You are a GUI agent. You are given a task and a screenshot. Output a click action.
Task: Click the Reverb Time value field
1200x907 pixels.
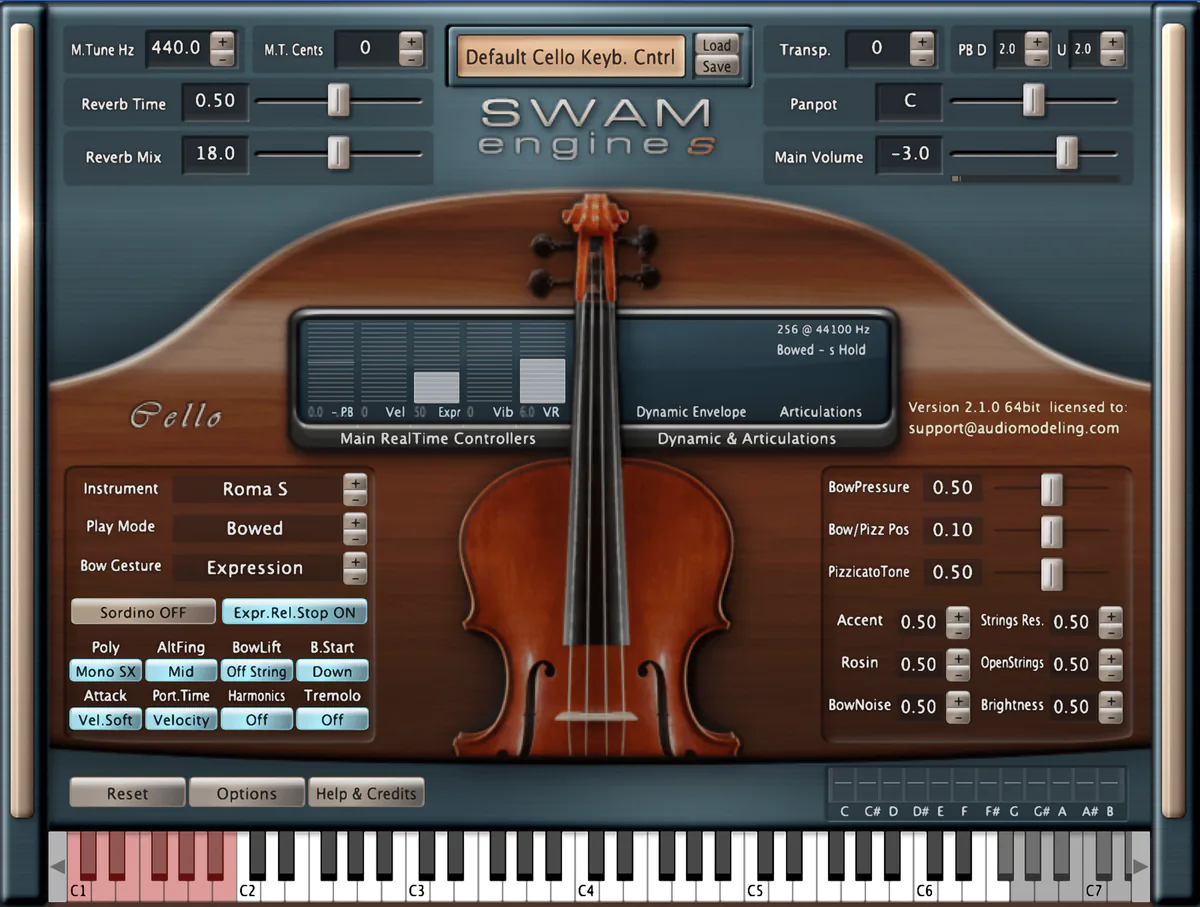(215, 101)
